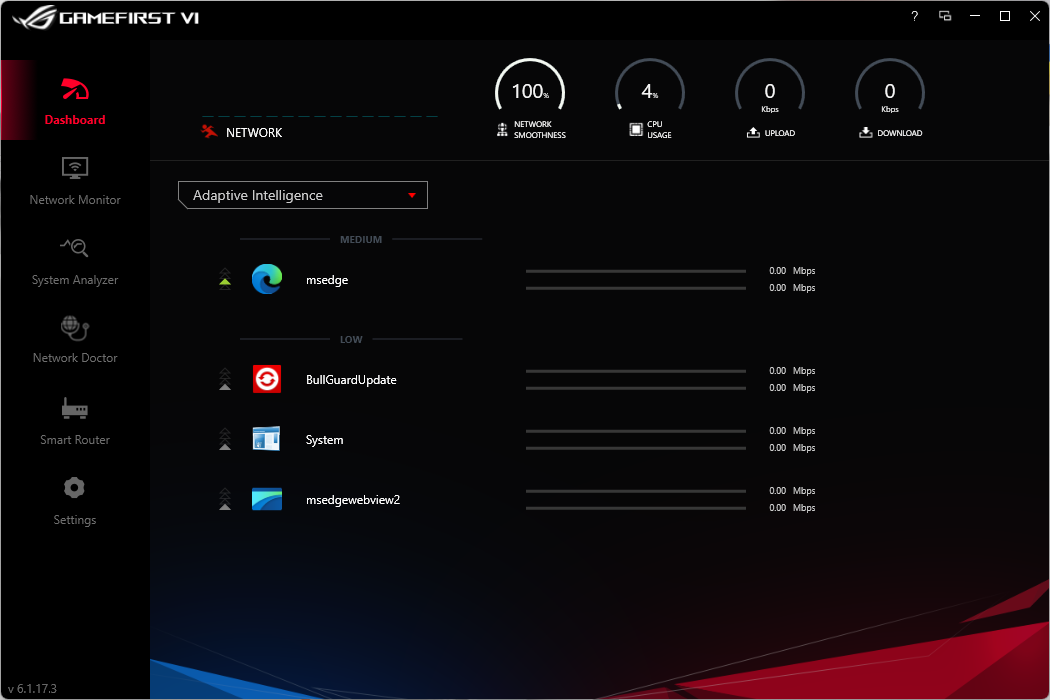This screenshot has height=700, width=1050.
Task: Click the MEDIUM priority group label
Action: click(361, 239)
